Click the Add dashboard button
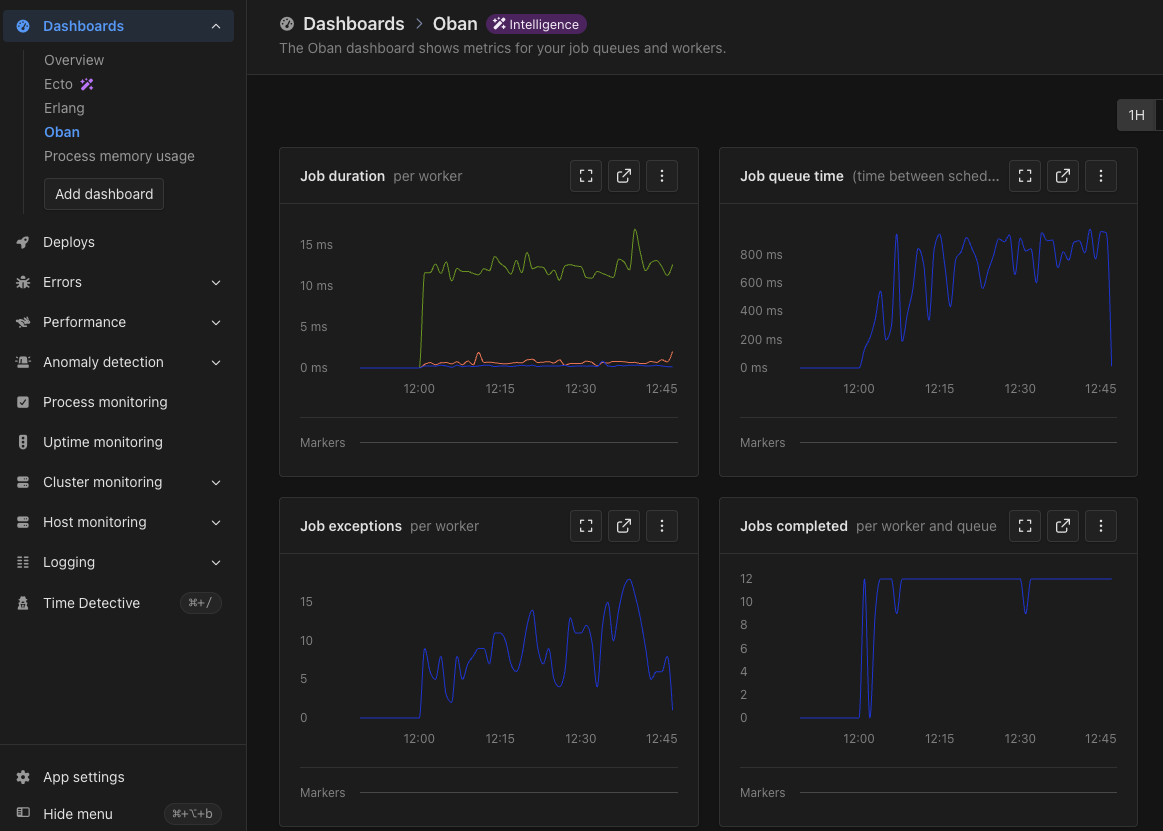 (104, 194)
